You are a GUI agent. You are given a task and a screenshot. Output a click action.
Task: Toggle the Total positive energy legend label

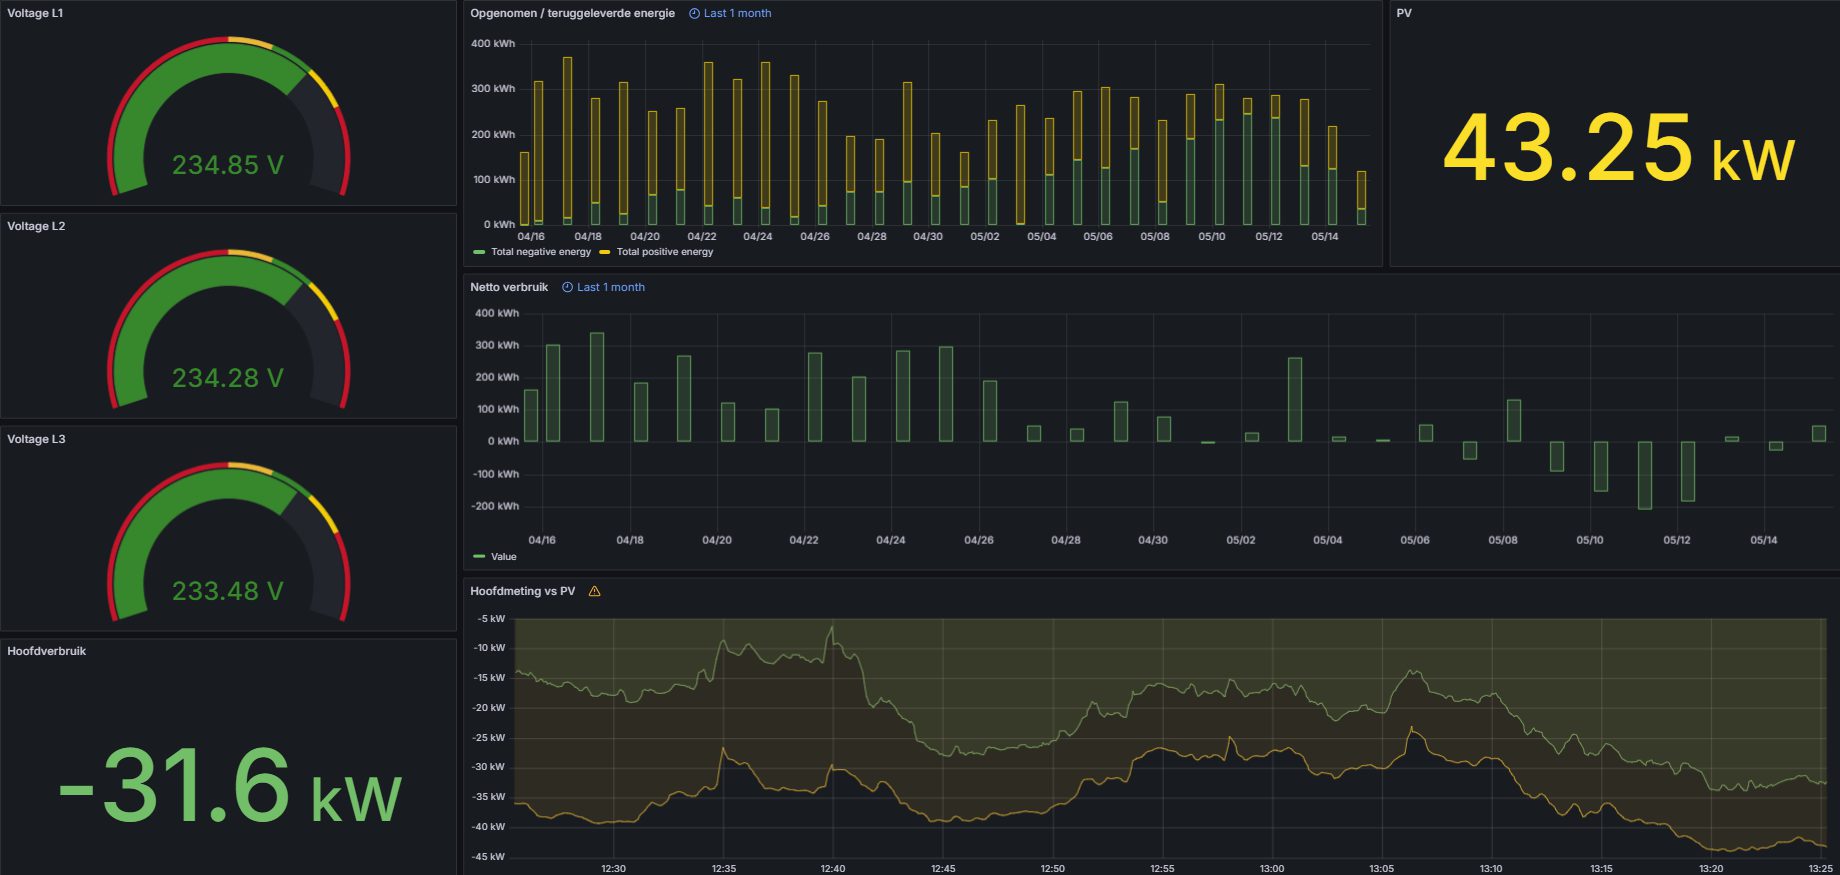(665, 252)
